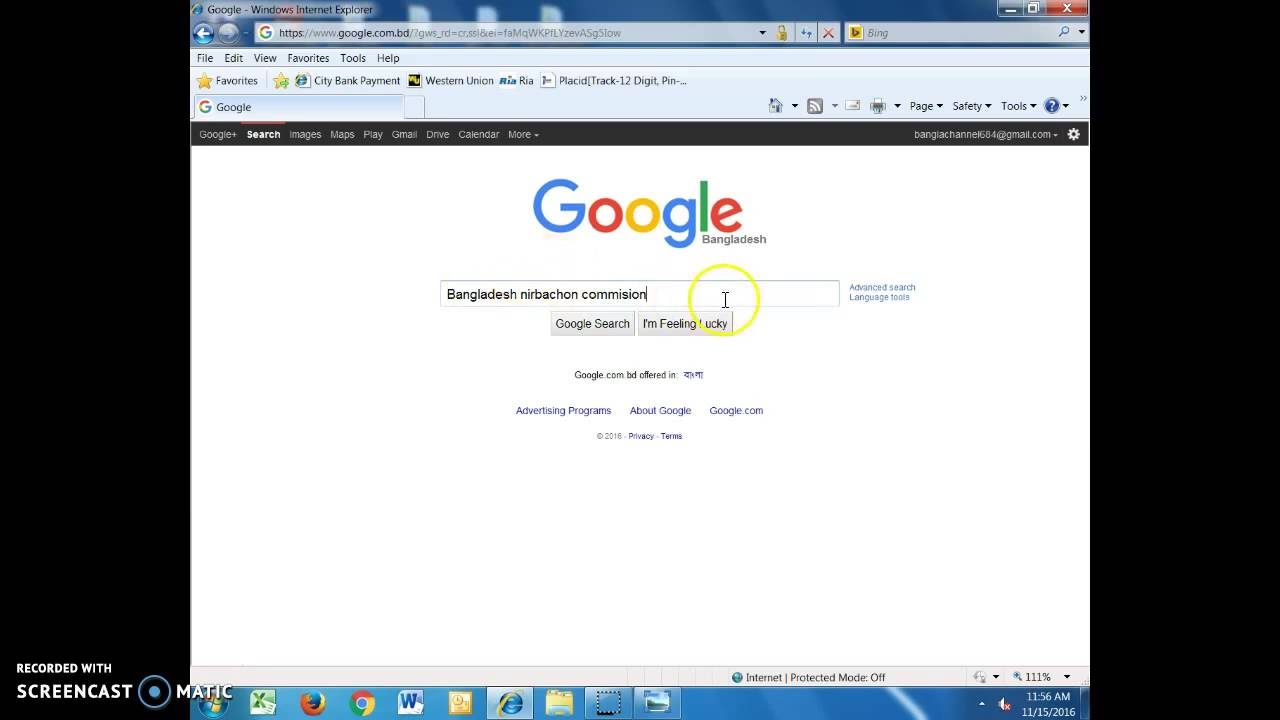Click the Bing search magnifier icon

click(x=1064, y=32)
